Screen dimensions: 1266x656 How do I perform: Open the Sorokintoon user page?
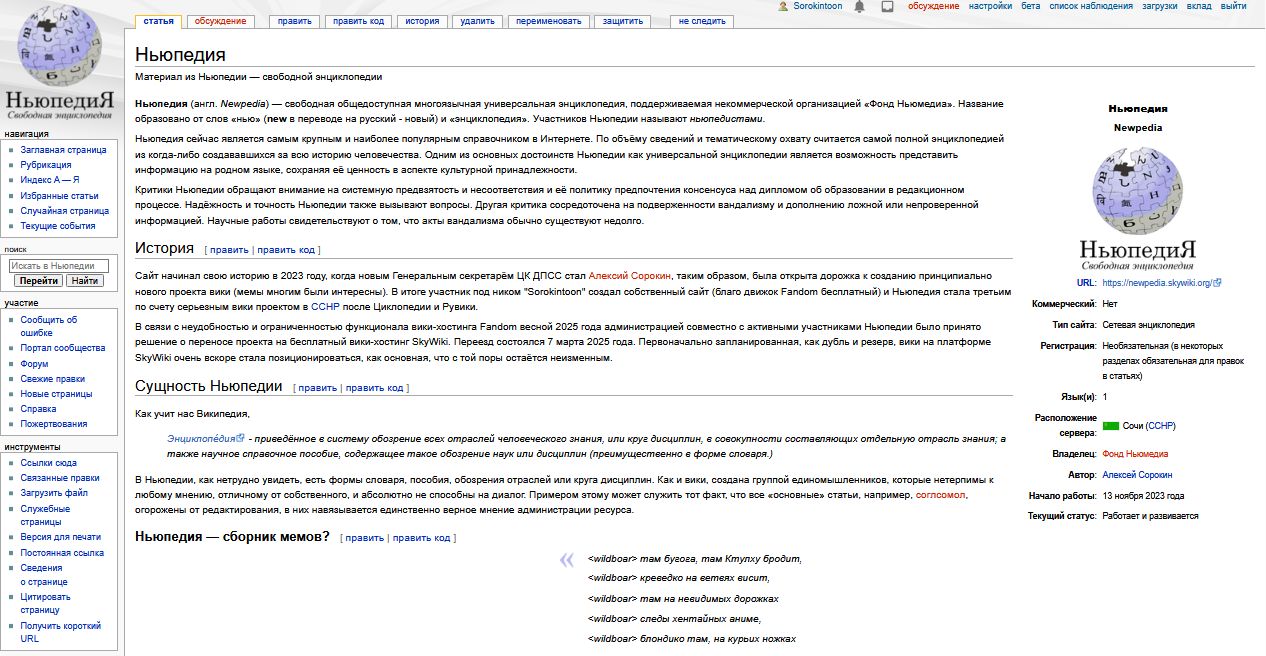click(816, 6)
